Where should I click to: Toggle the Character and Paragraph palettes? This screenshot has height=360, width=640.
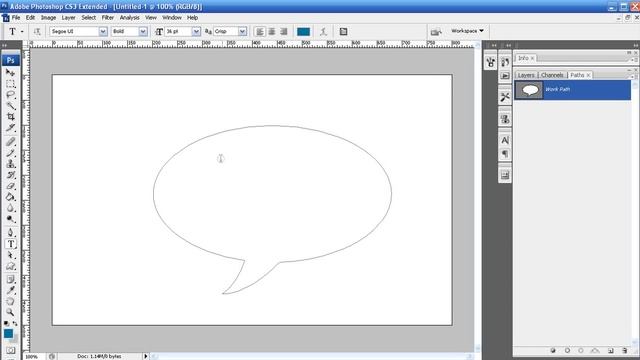coord(343,31)
